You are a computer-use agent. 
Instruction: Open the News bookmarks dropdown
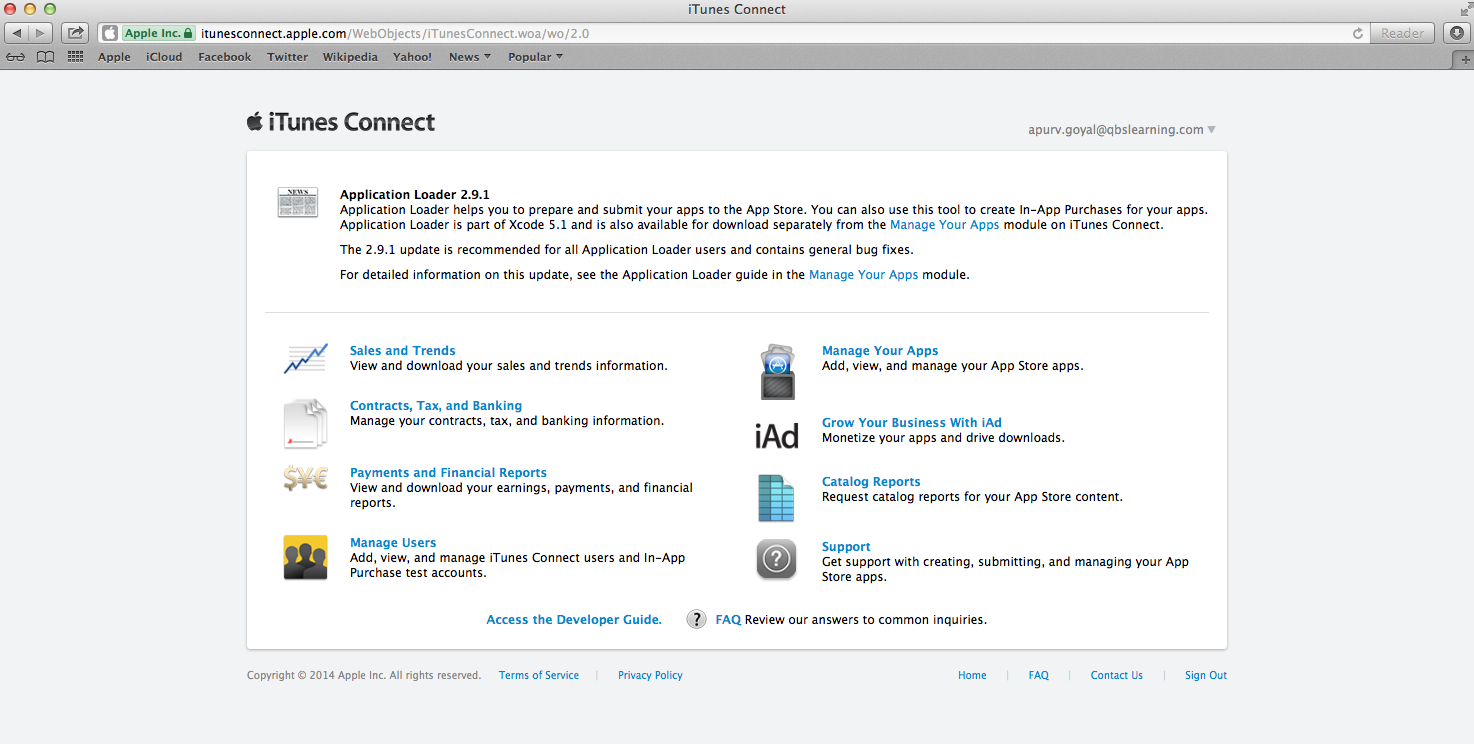(x=470, y=57)
